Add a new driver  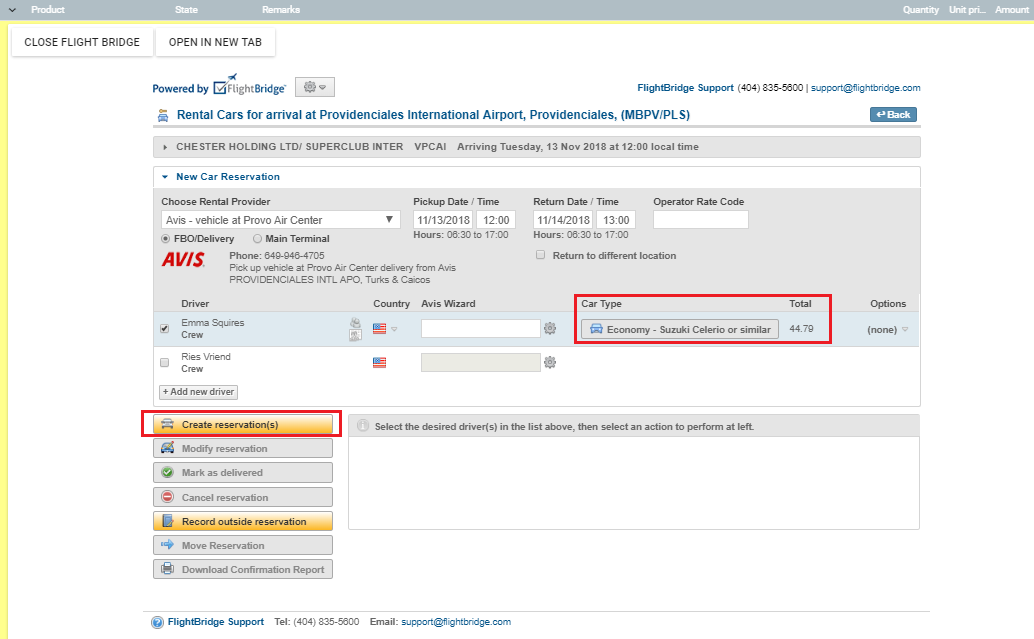point(198,392)
